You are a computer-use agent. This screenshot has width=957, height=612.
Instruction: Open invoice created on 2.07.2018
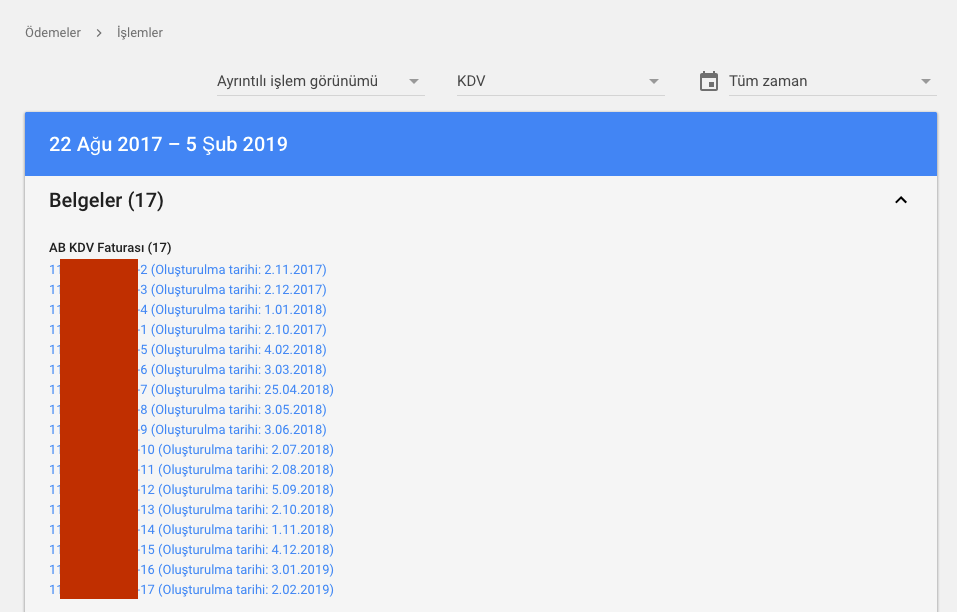tap(192, 450)
